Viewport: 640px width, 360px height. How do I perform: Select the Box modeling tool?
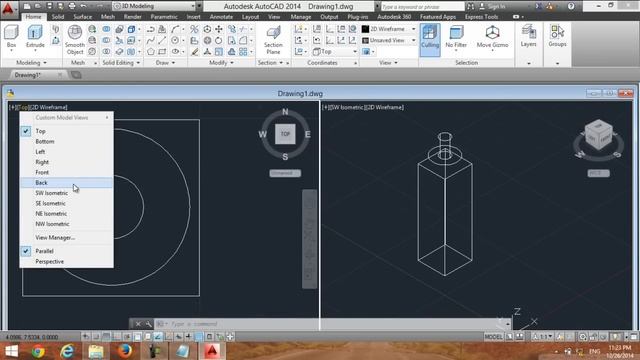pyautogui.click(x=11, y=37)
